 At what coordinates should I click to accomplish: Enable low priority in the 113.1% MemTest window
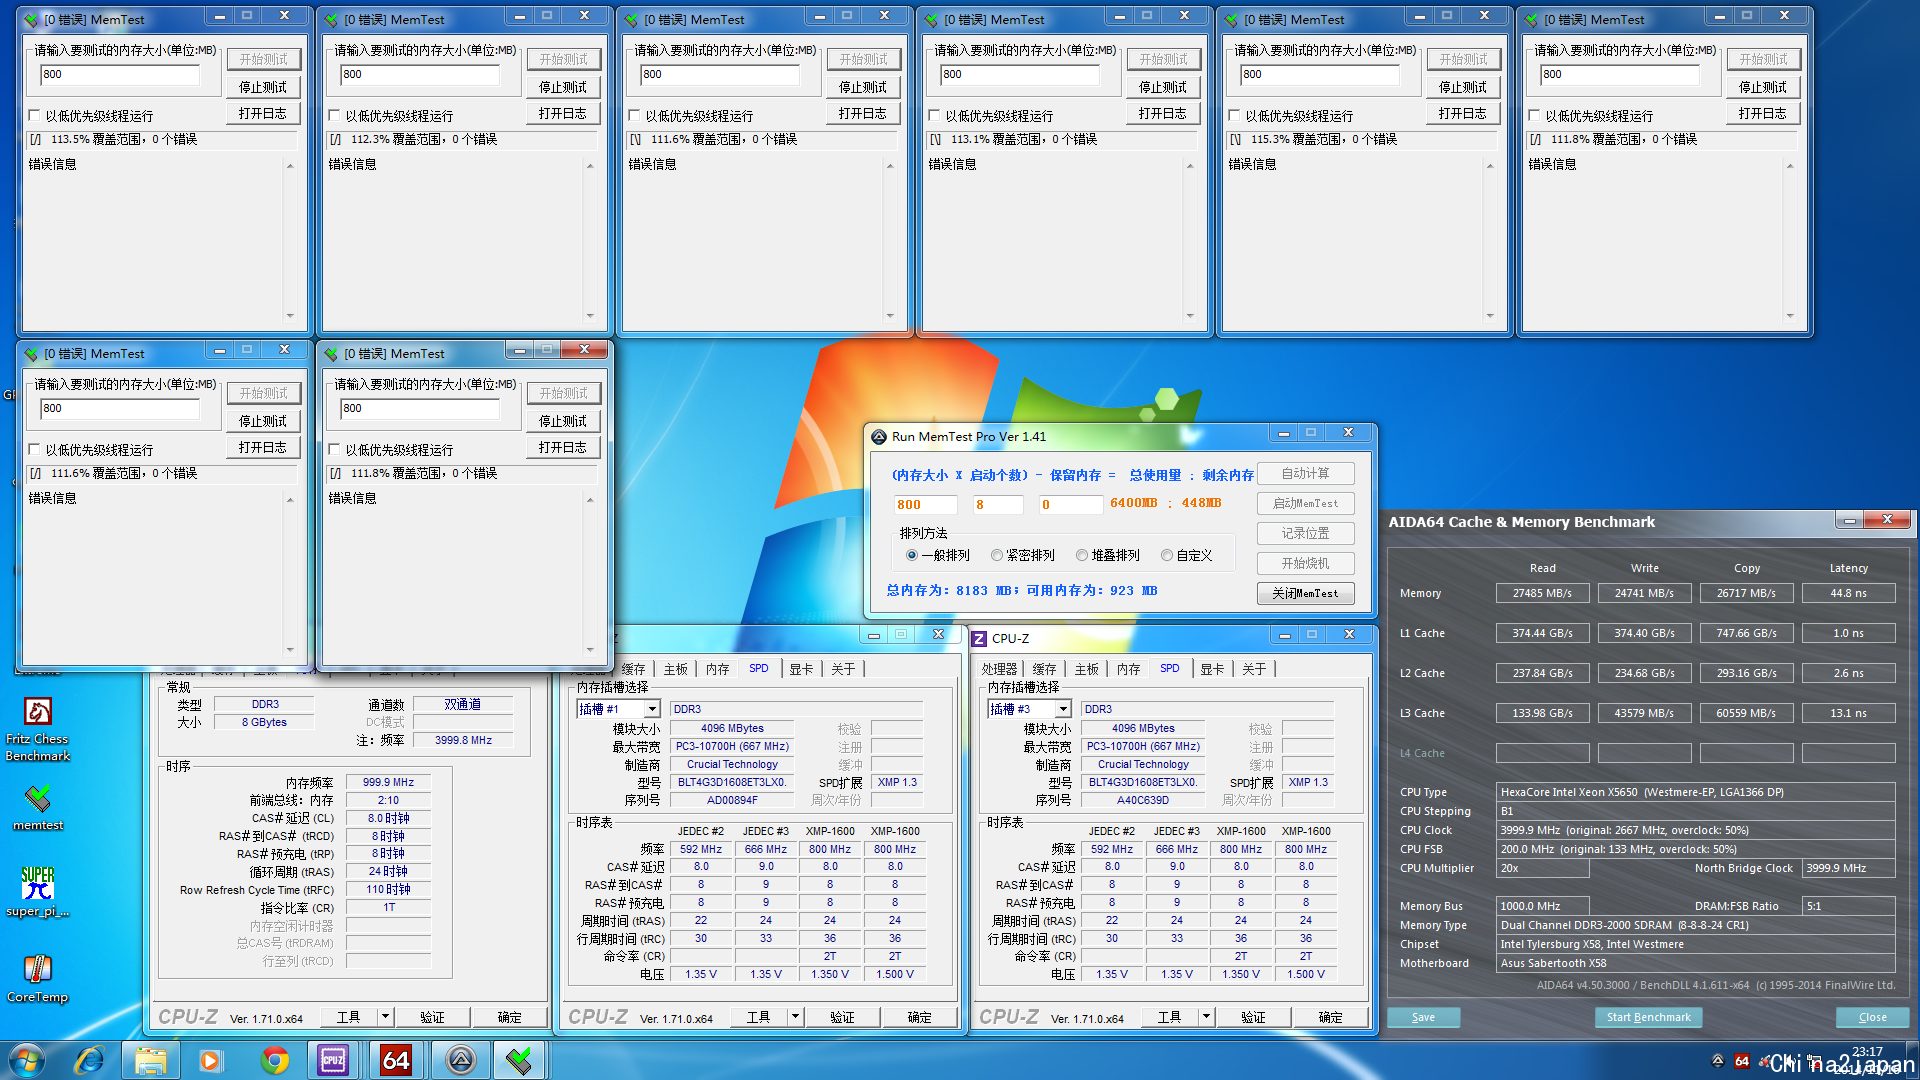tap(935, 116)
